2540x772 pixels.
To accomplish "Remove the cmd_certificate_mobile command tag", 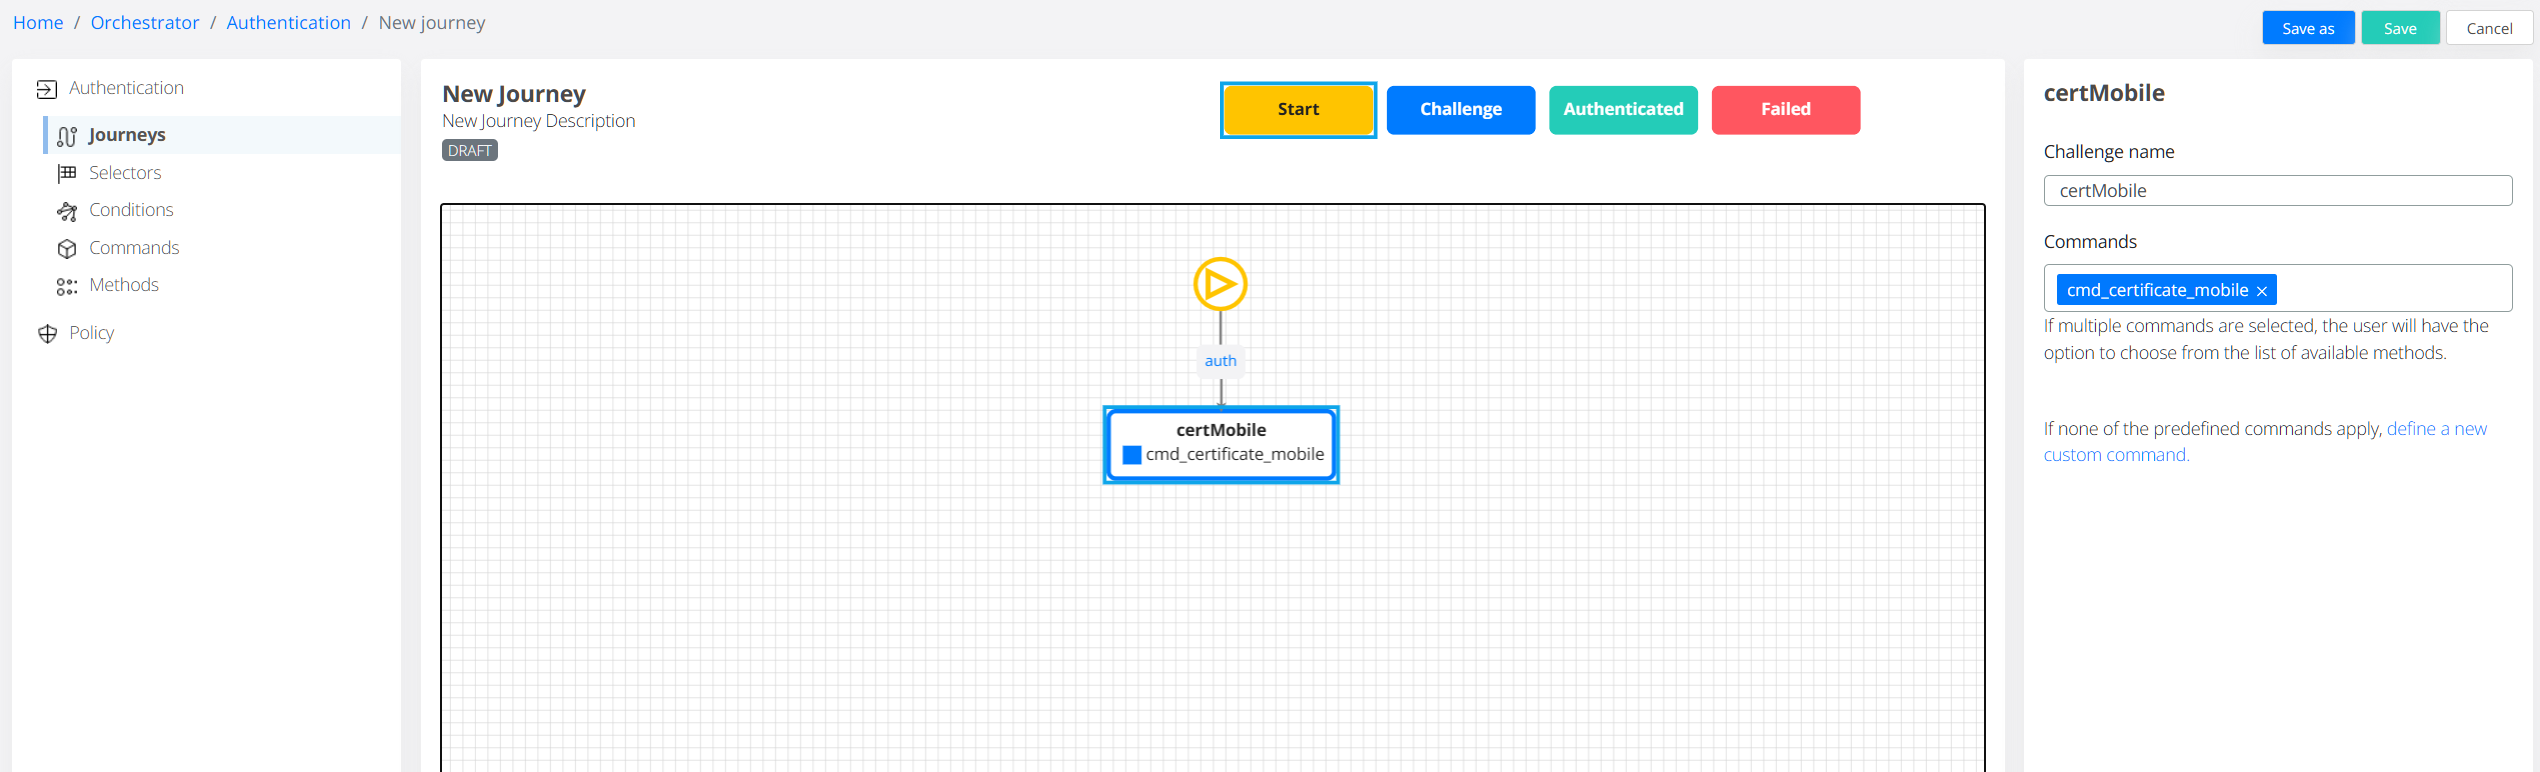I will click(x=2262, y=291).
